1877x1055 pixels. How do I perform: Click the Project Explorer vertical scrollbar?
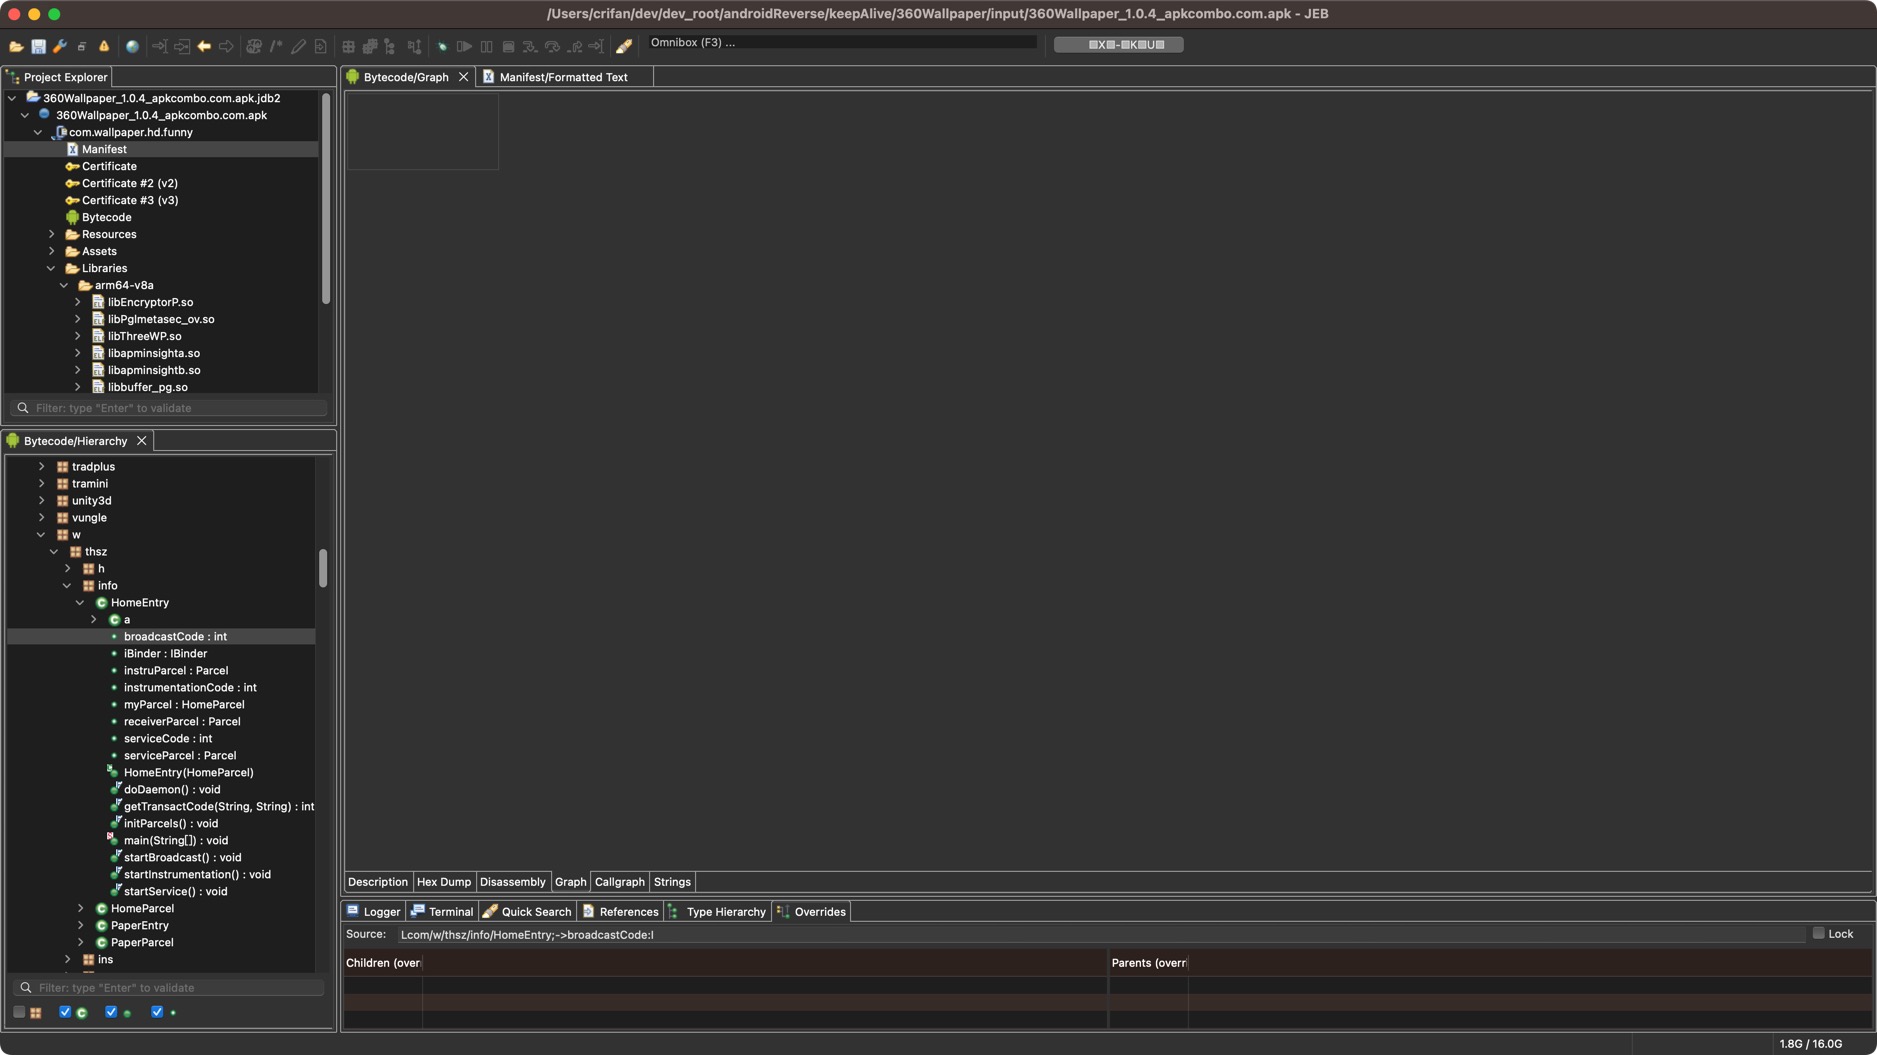(x=325, y=198)
